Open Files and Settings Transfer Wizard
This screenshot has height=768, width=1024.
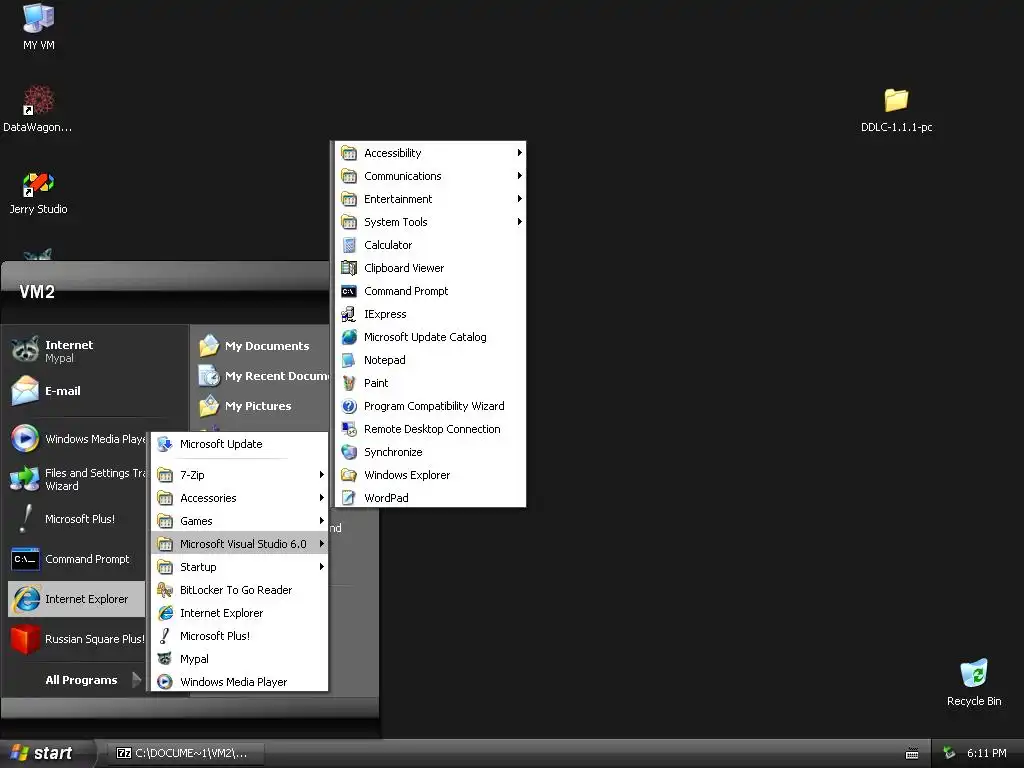click(x=77, y=479)
